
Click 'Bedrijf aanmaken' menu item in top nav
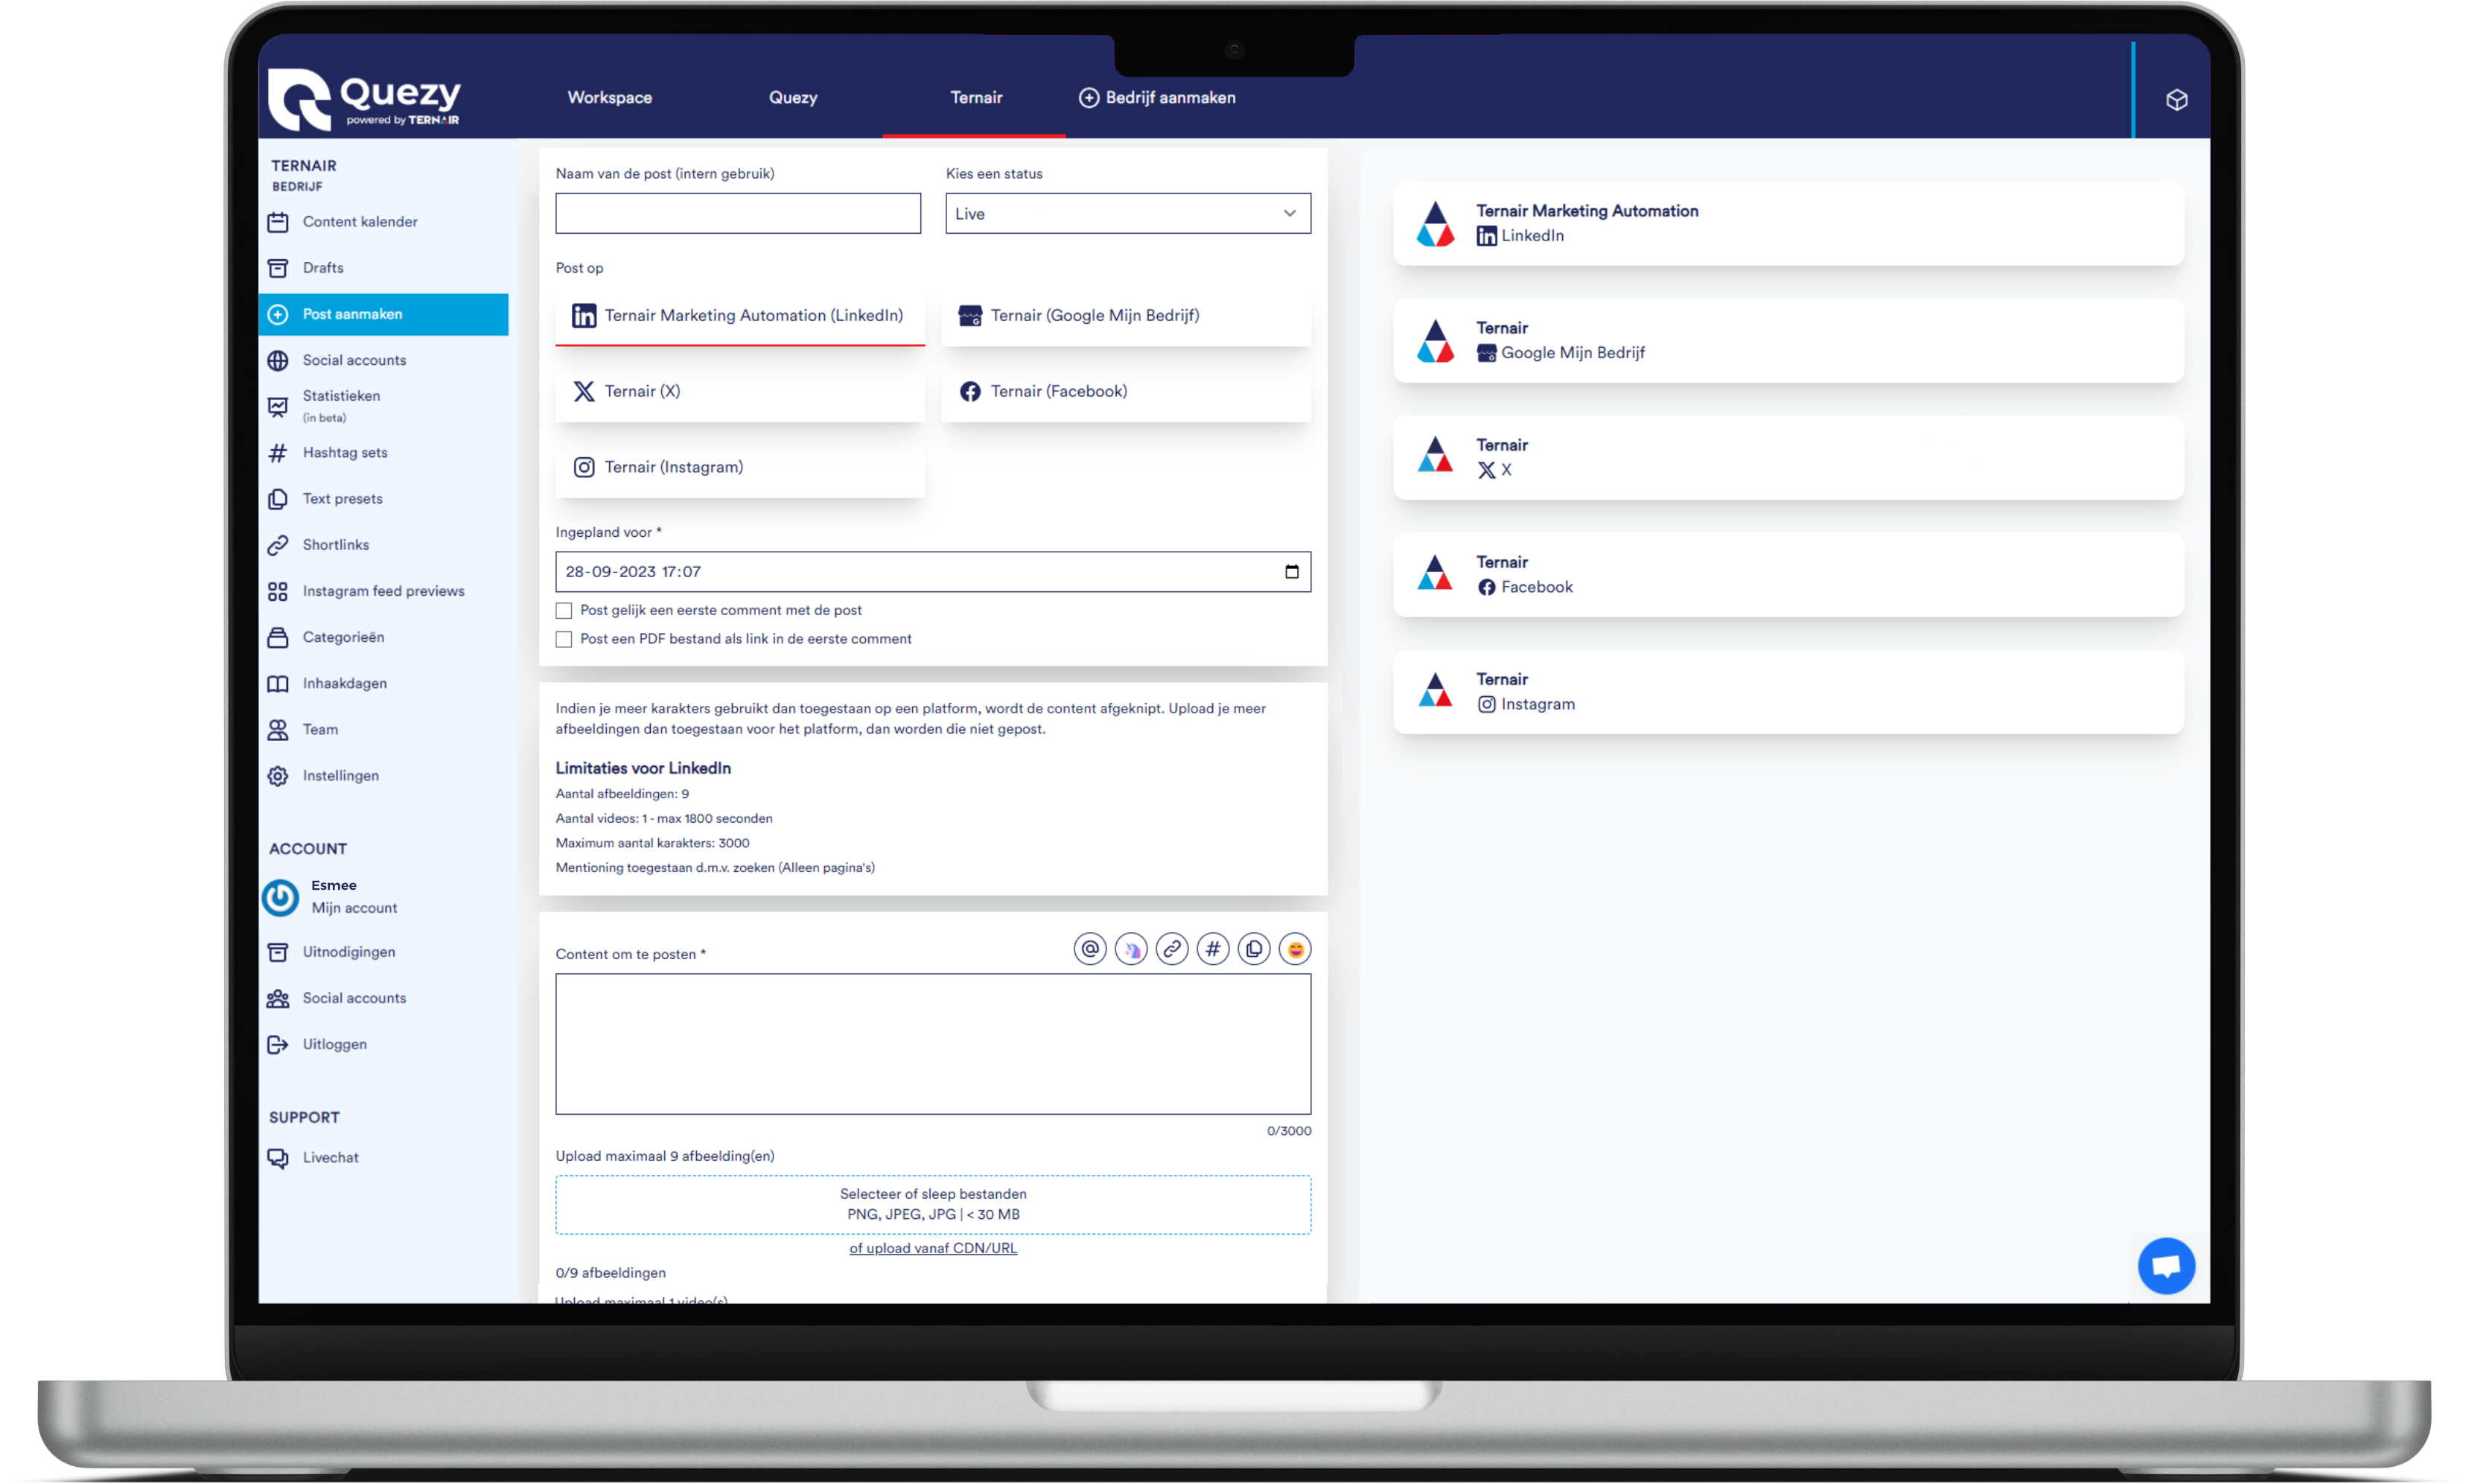pos(1159,97)
